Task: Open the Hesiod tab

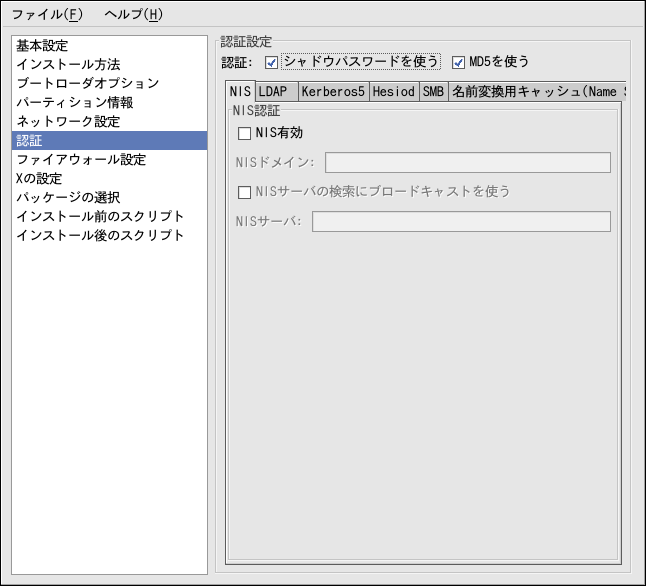Action: pyautogui.click(x=393, y=92)
